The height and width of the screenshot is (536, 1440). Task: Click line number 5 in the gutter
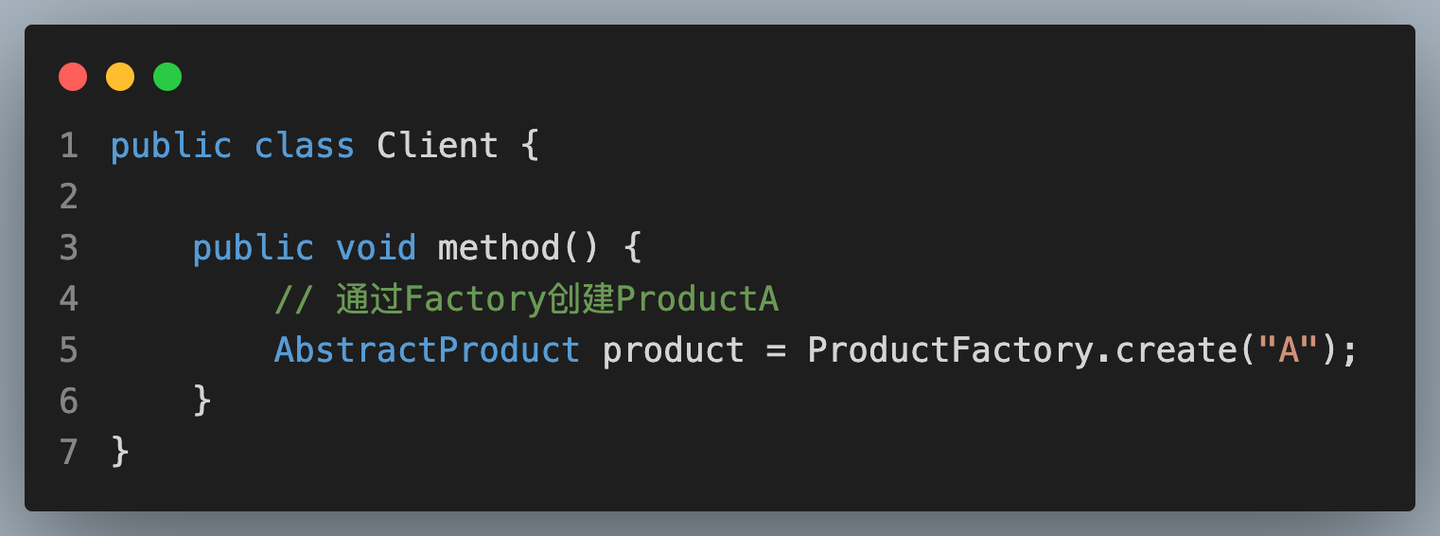click(x=68, y=350)
